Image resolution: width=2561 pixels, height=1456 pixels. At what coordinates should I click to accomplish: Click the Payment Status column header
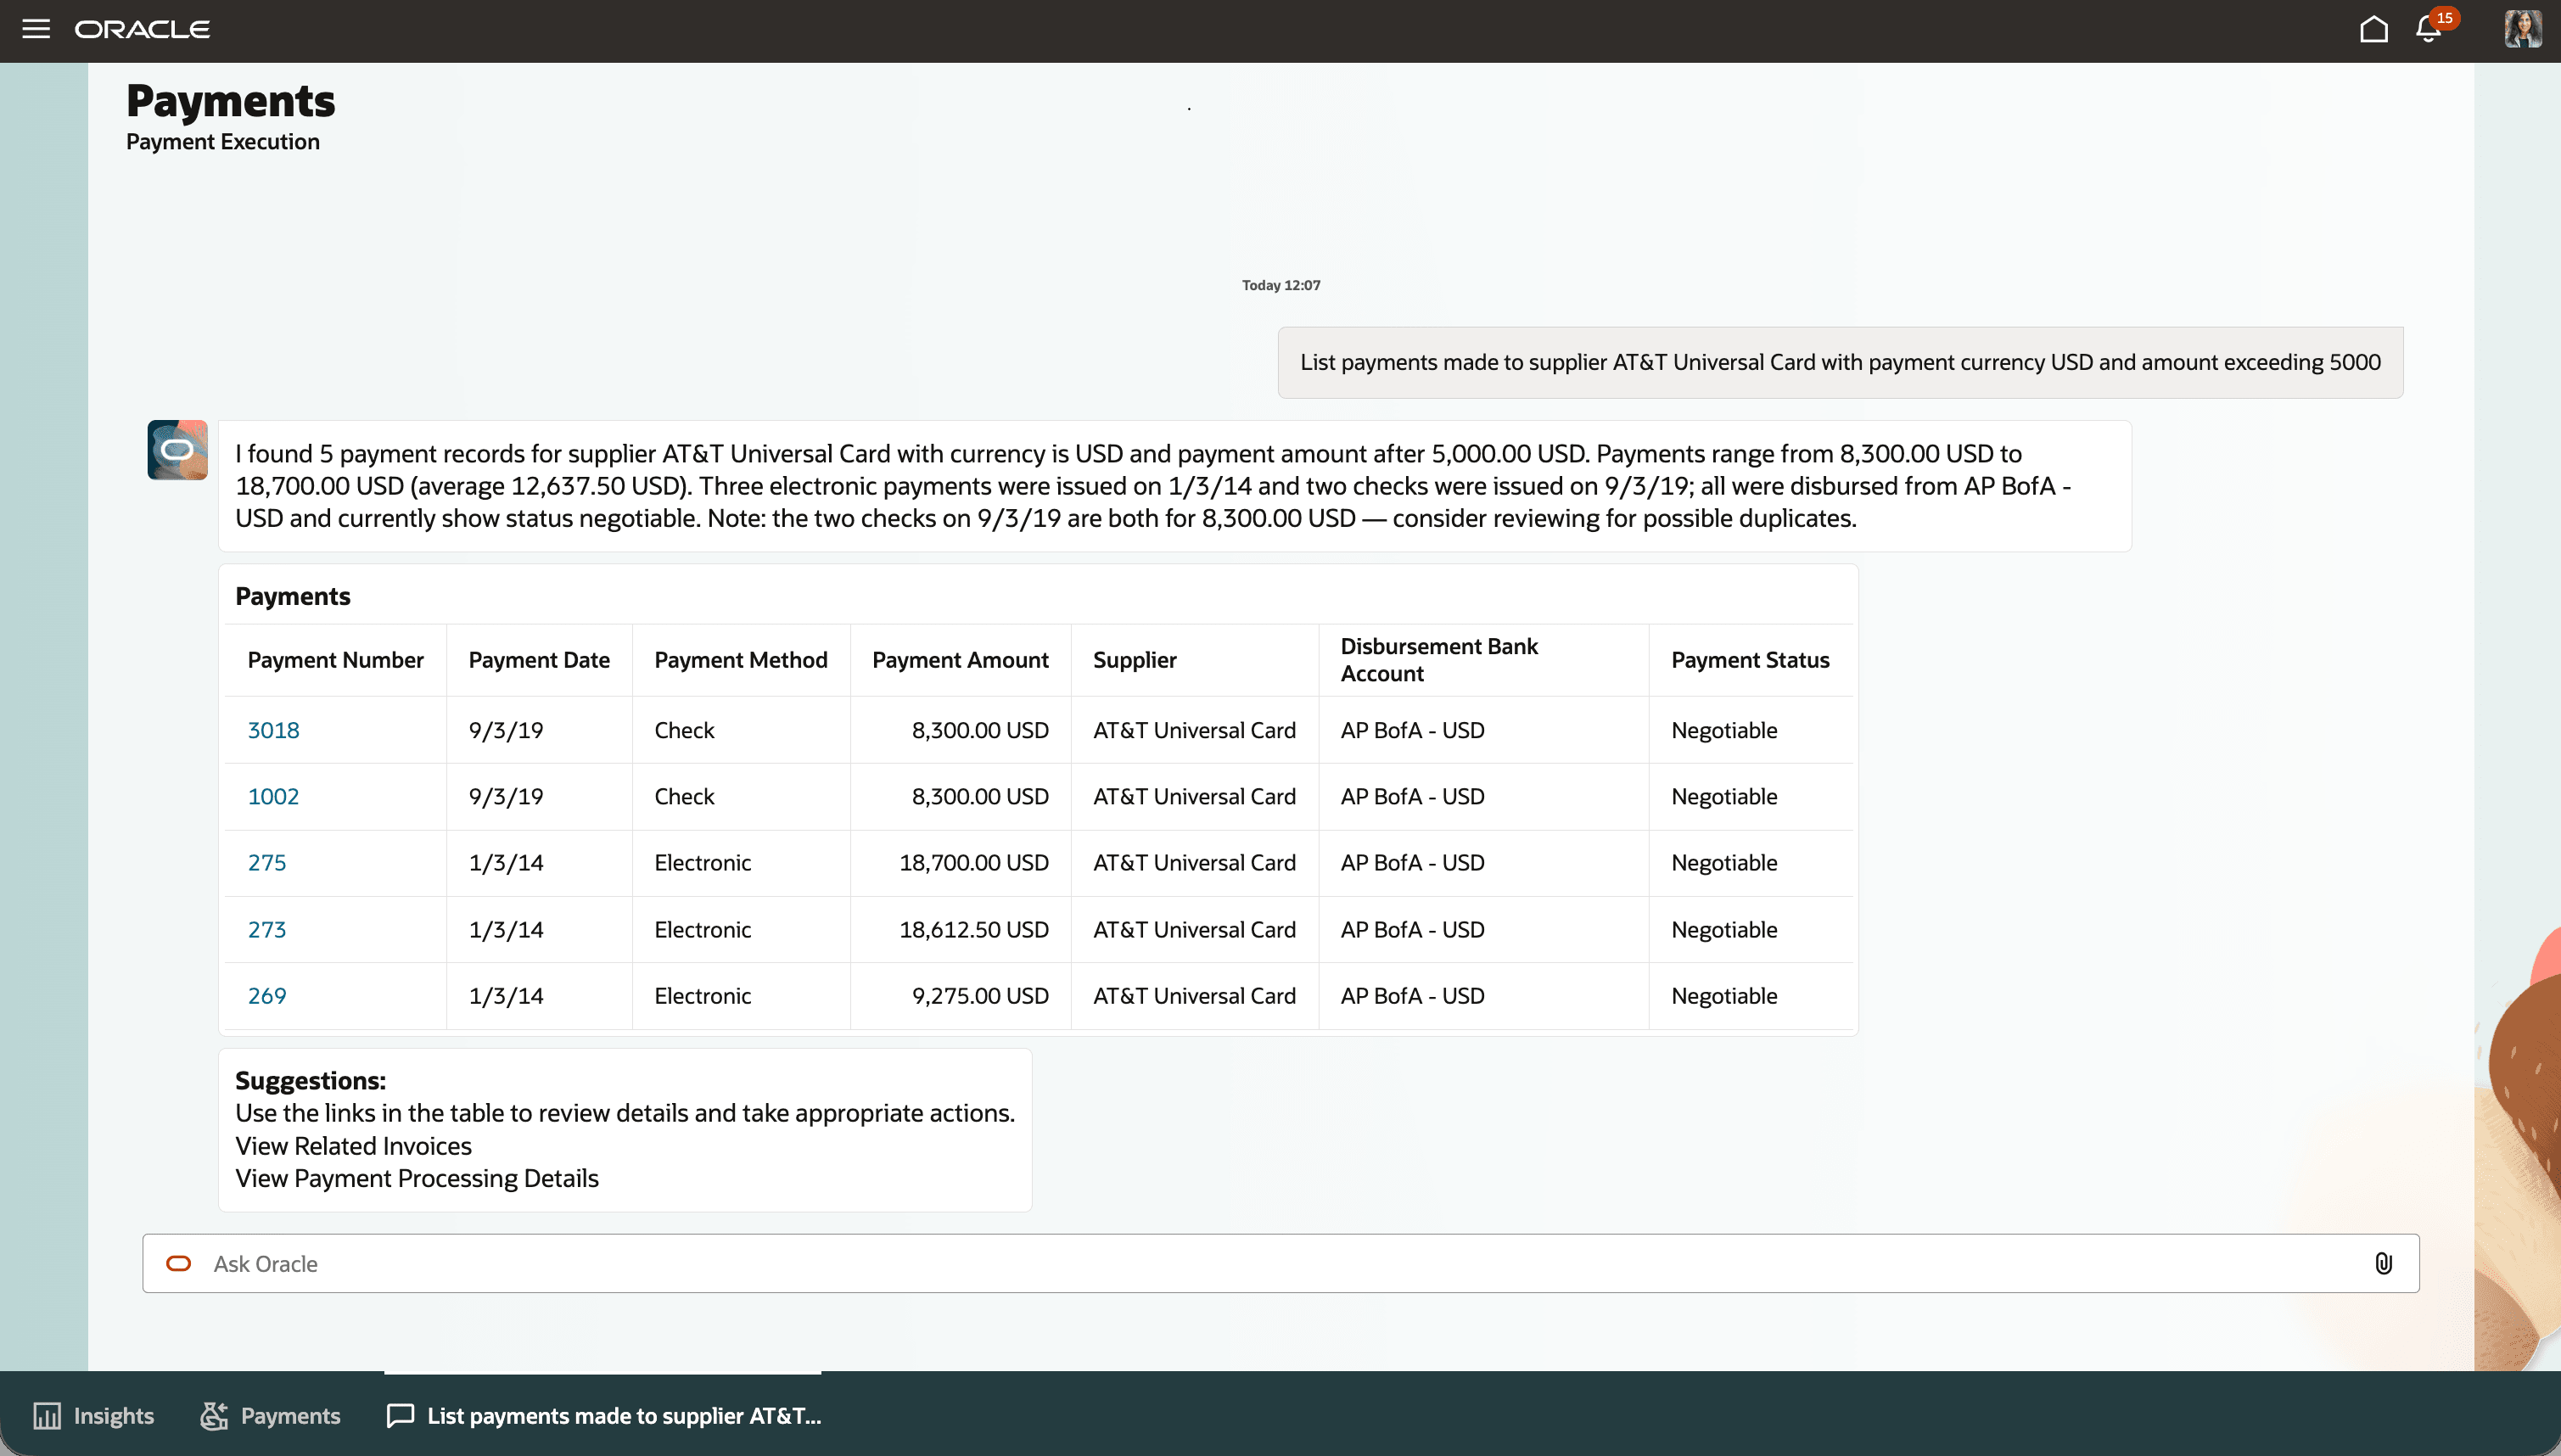[1750, 660]
